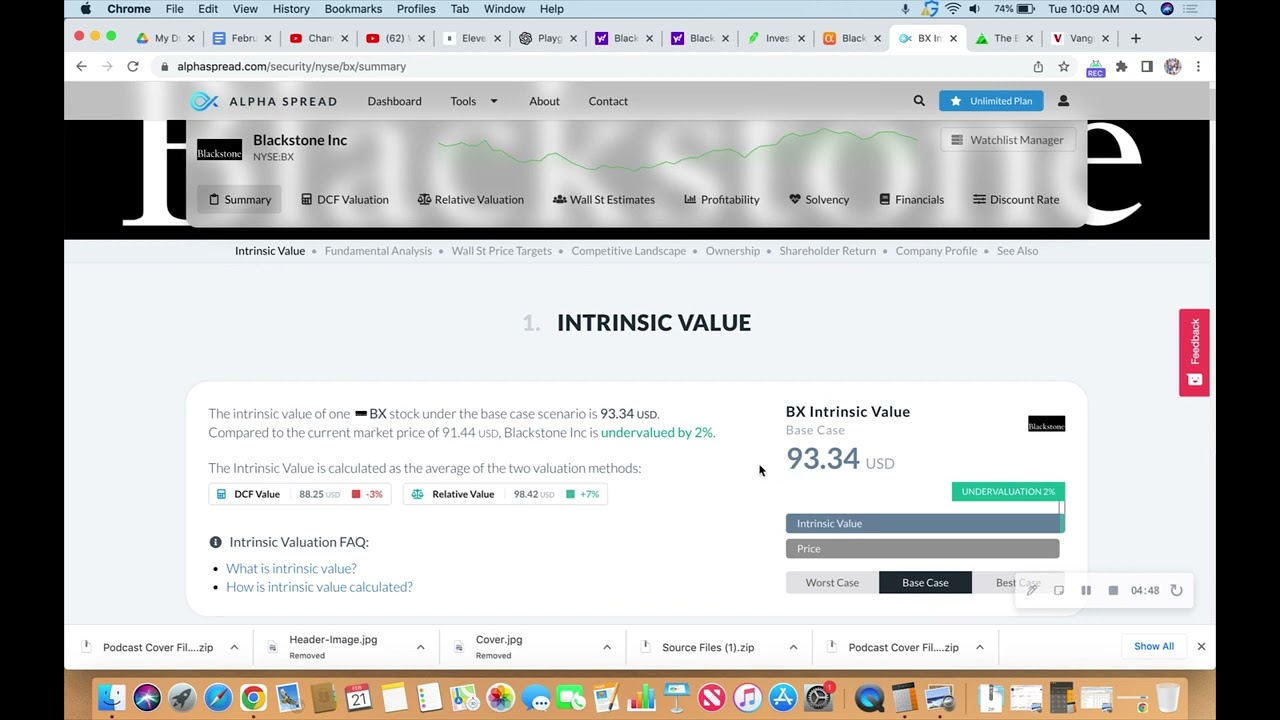Jump to Wall St Price Targets section

[x=501, y=251]
